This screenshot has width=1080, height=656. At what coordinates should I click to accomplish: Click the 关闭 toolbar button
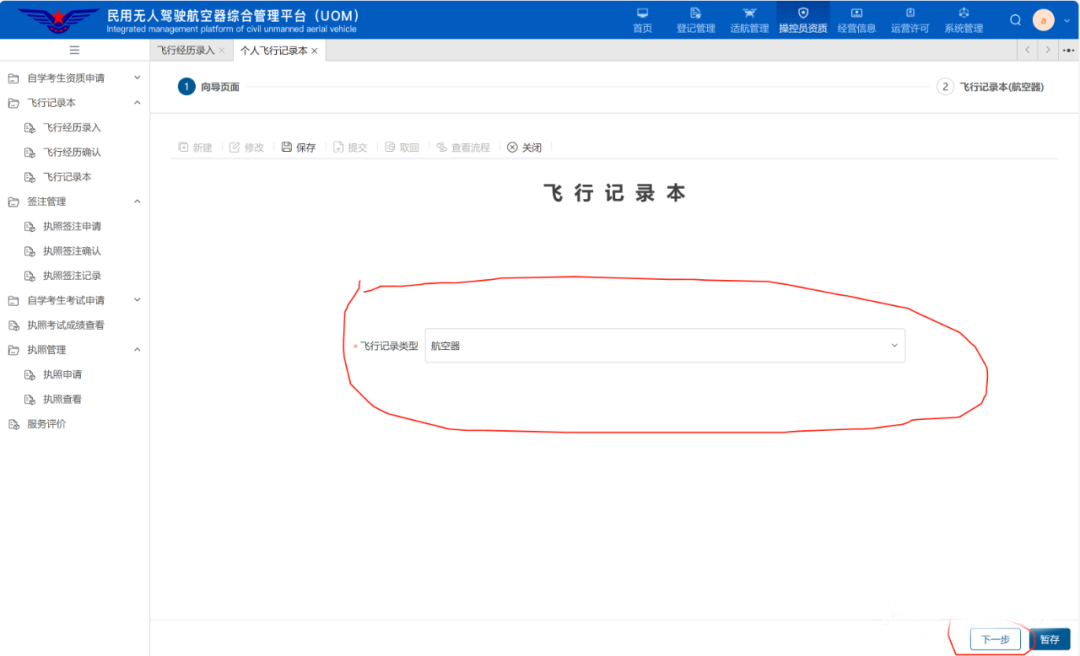click(x=524, y=147)
